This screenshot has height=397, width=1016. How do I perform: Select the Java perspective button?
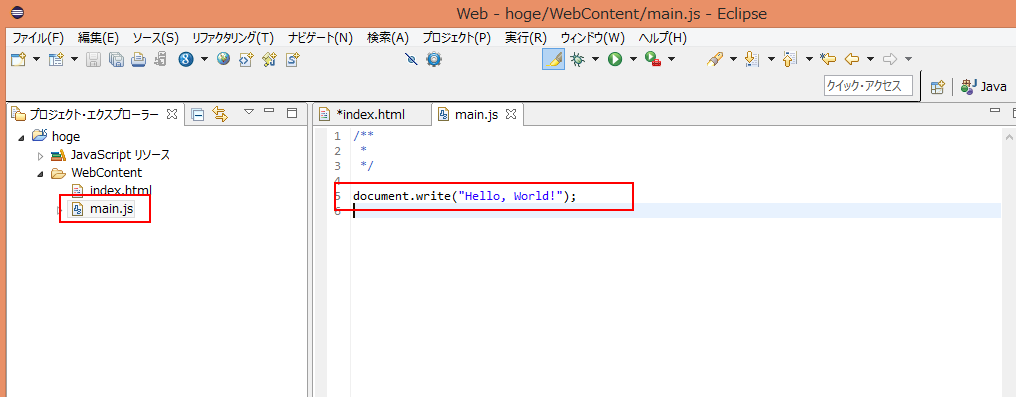tap(984, 87)
